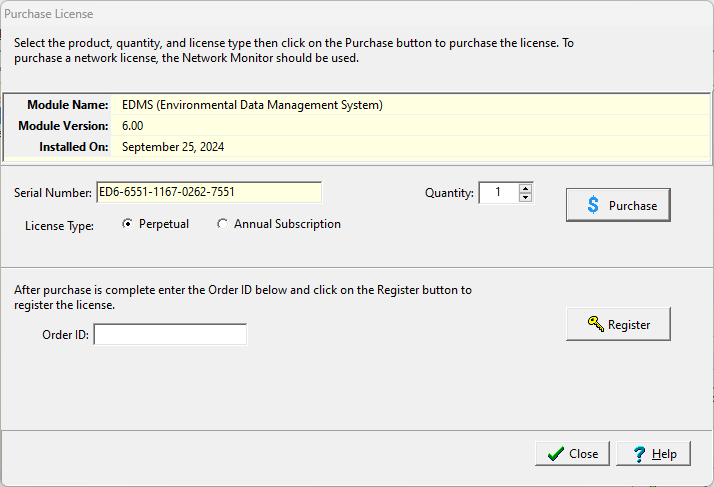Screen dimensions: 714x487
Task: Click the License Type label
Action: click(x=59, y=226)
